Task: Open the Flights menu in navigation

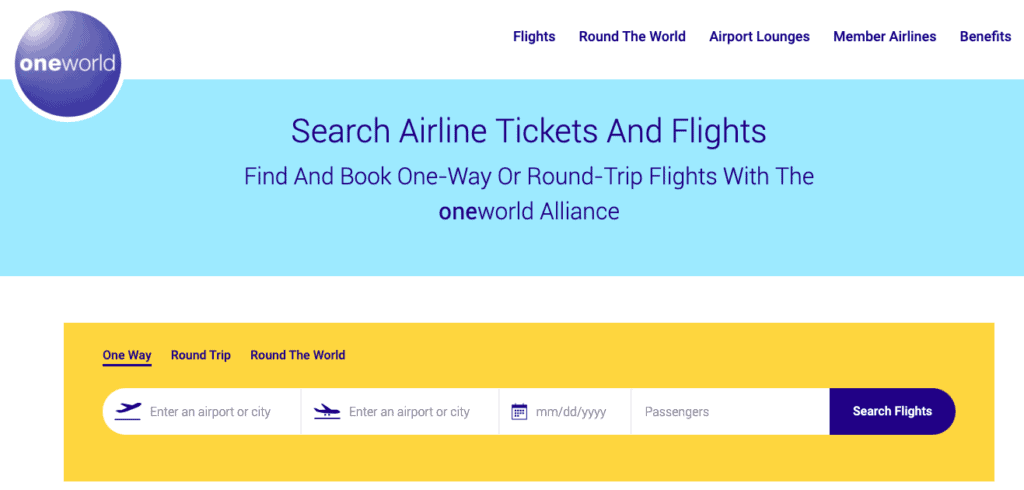Action: (x=534, y=37)
